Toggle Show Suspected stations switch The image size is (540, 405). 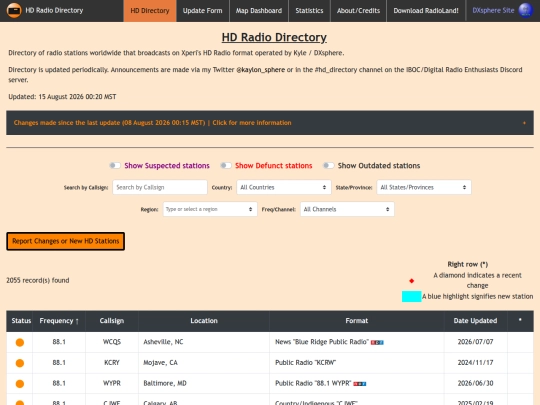click(x=115, y=166)
